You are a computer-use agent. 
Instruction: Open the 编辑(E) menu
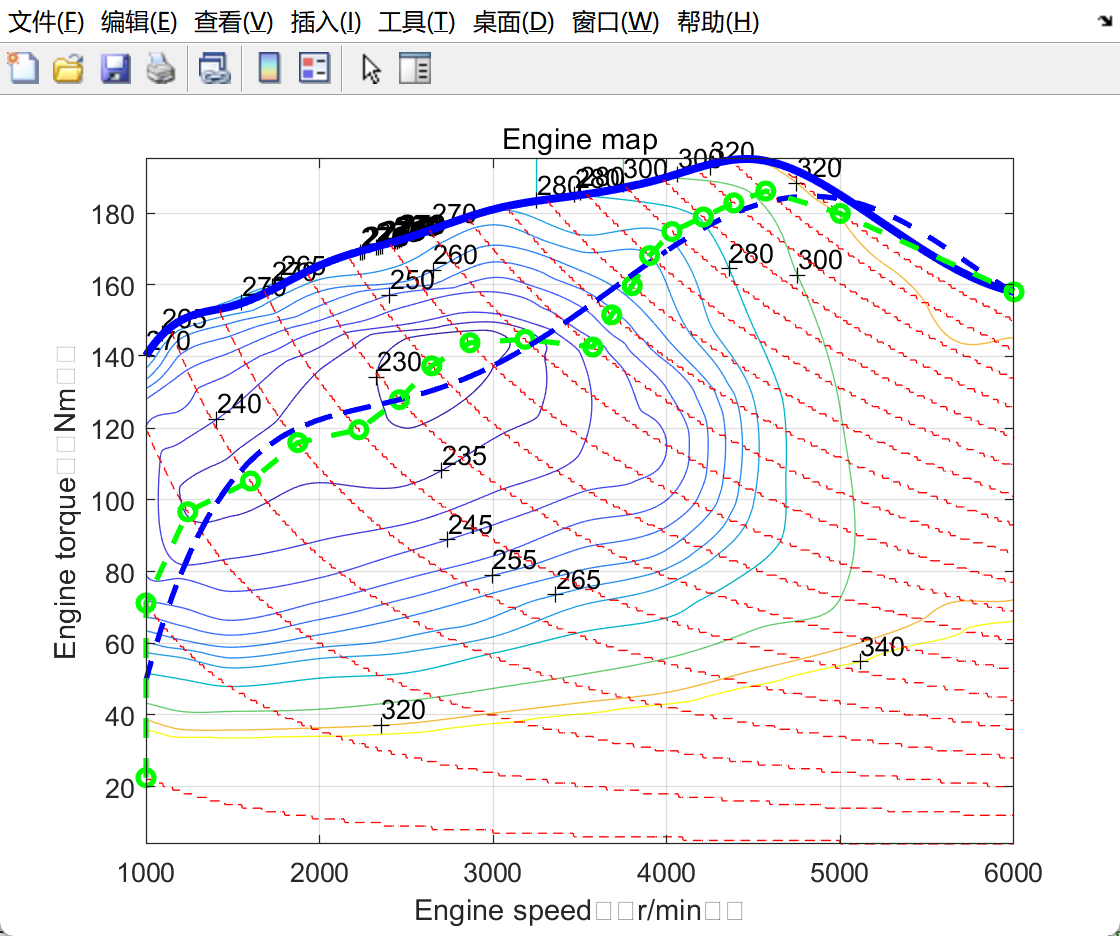139,22
